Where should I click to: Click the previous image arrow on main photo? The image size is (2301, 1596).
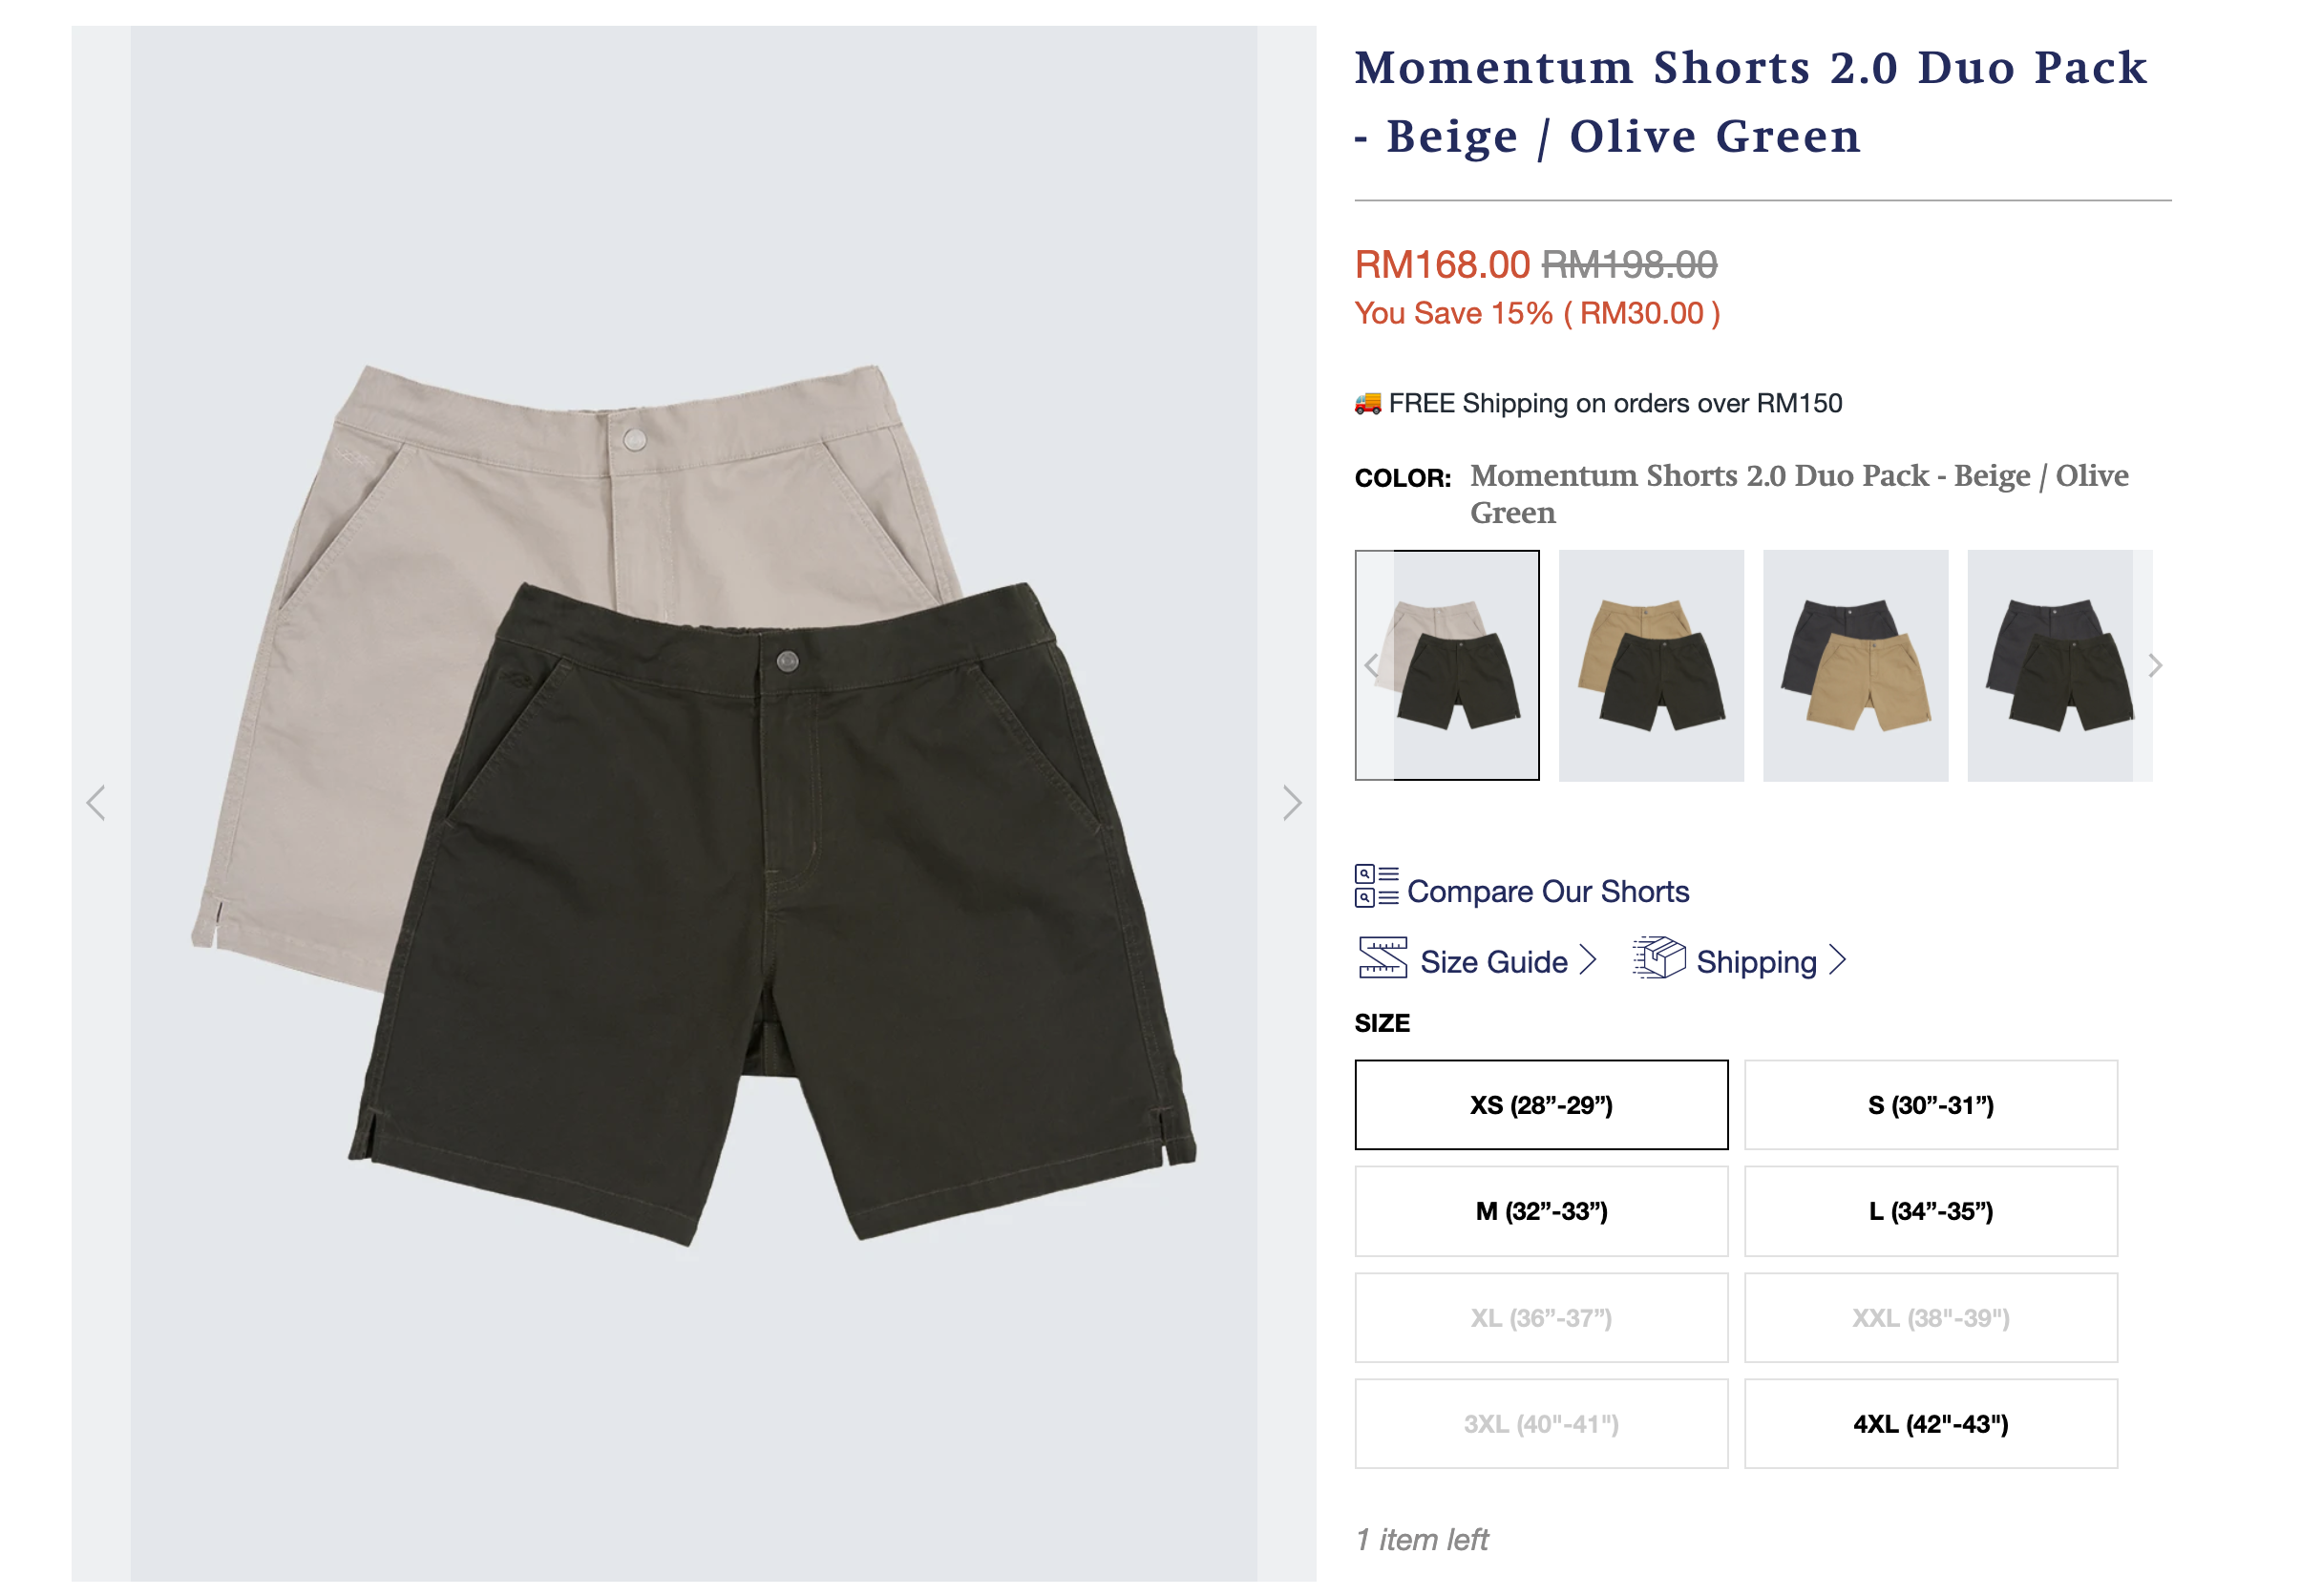96,802
